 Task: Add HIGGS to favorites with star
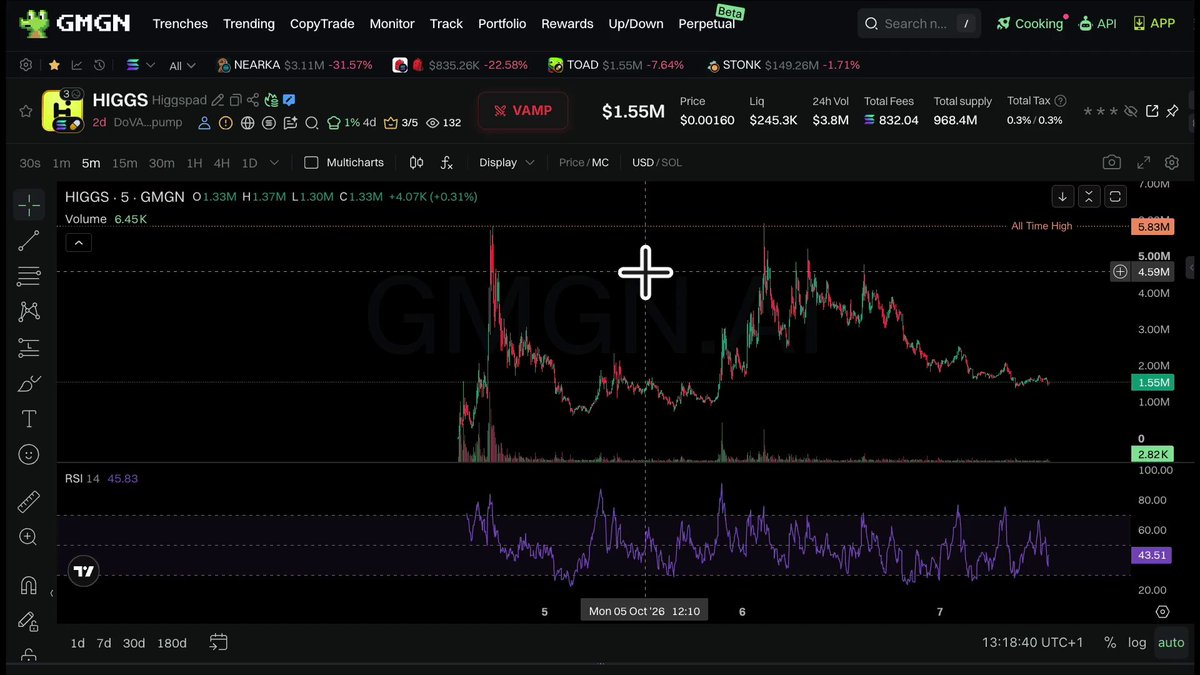[26, 111]
